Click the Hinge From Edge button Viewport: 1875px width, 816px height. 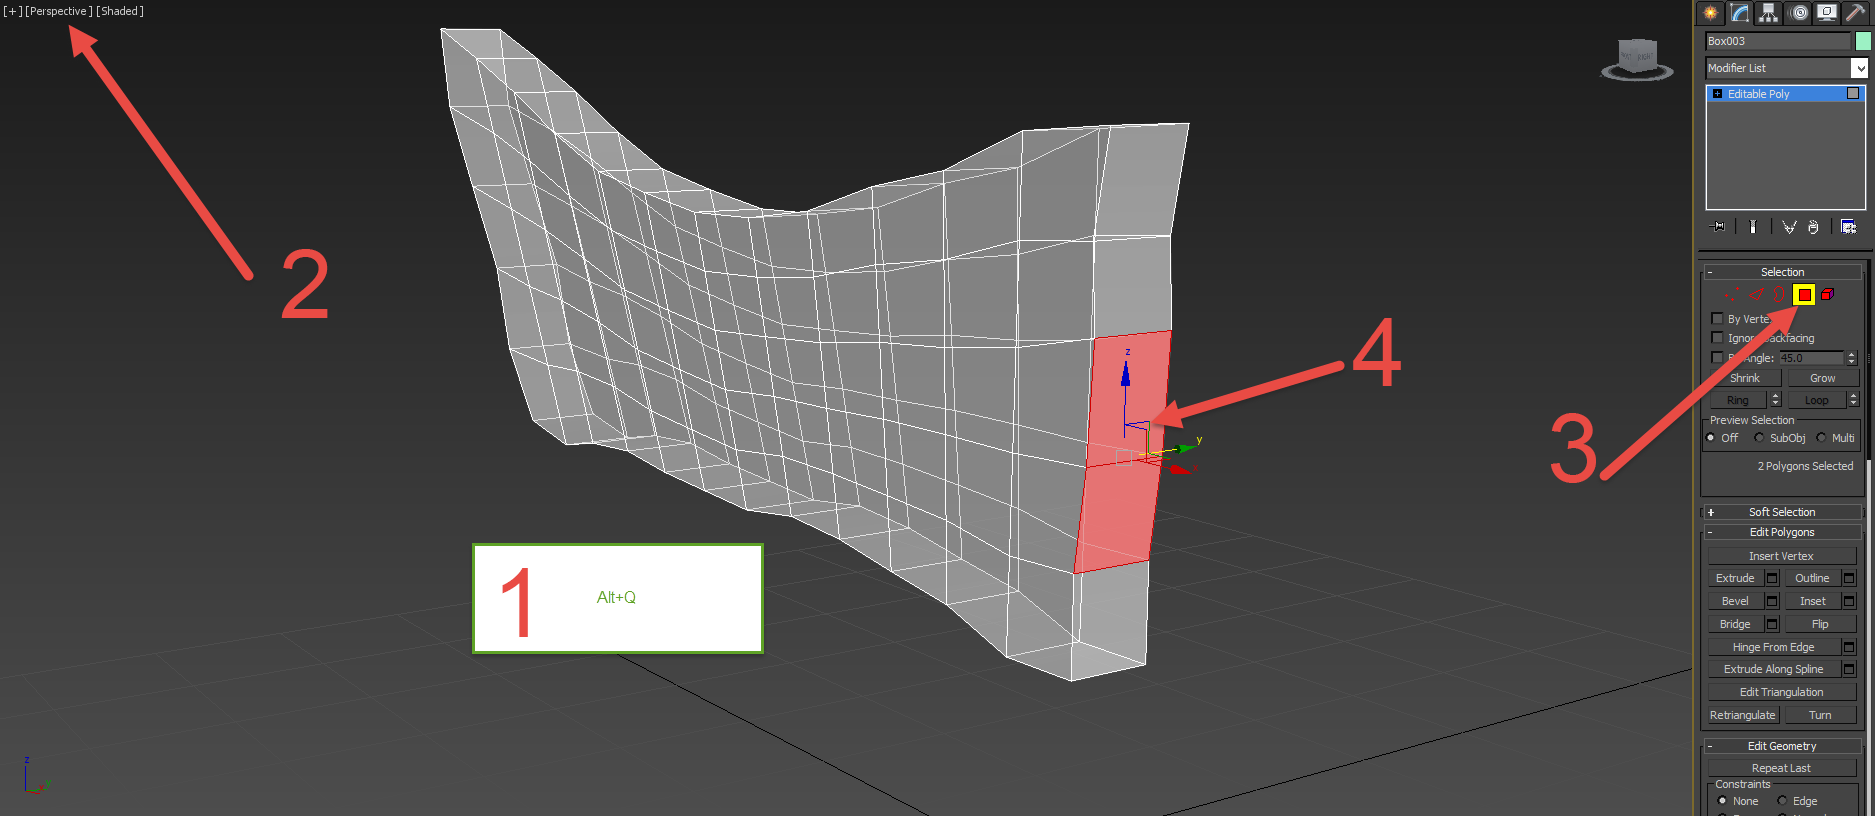1773,647
